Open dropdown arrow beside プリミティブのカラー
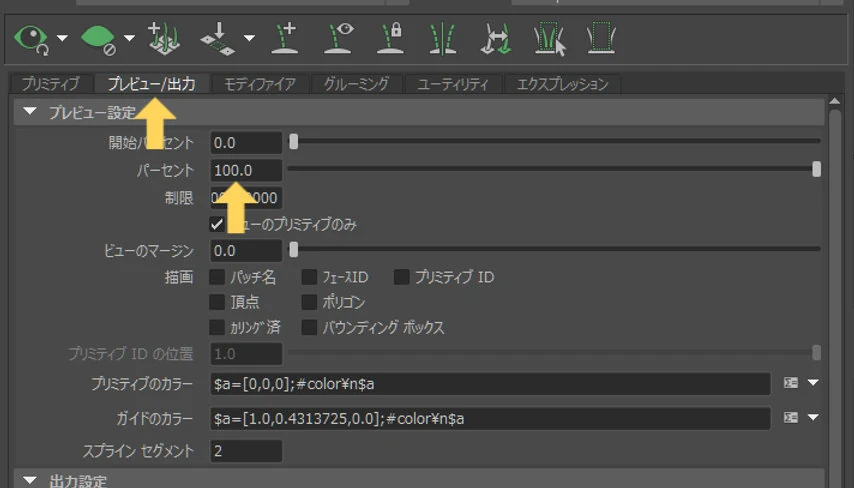This screenshot has width=854, height=488. (813, 383)
